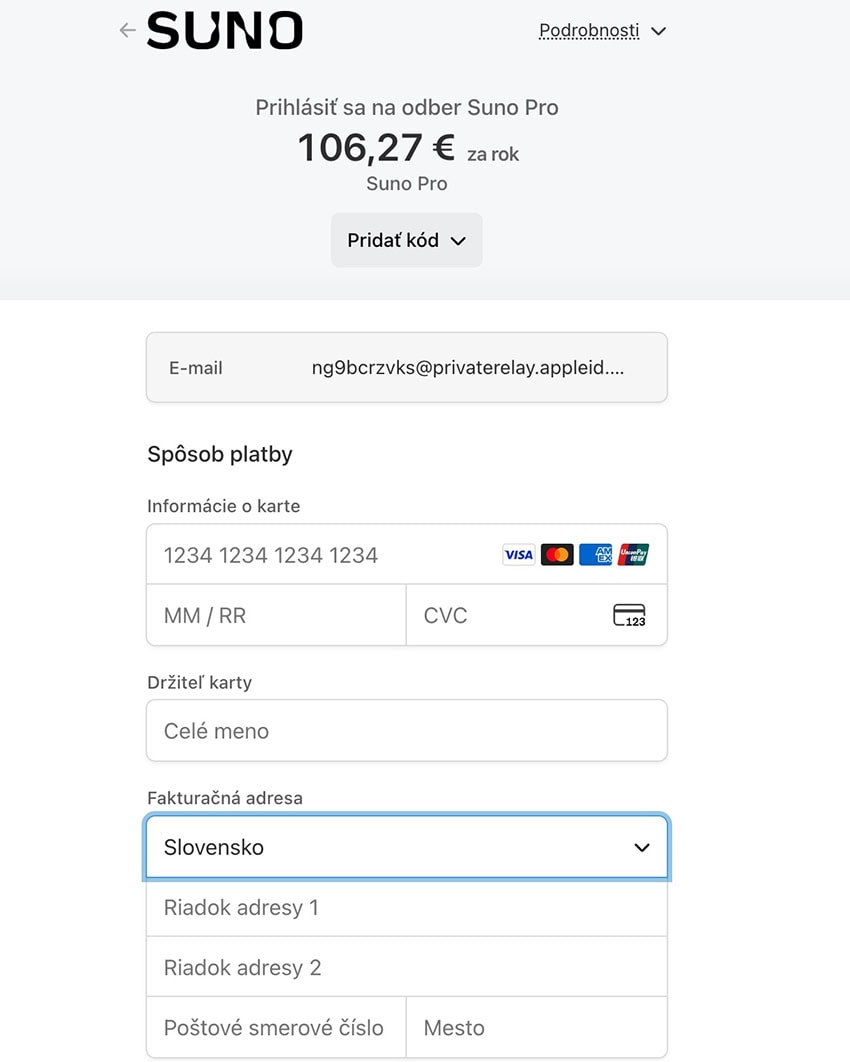
Task: Click the Visa card icon
Action: [518, 555]
